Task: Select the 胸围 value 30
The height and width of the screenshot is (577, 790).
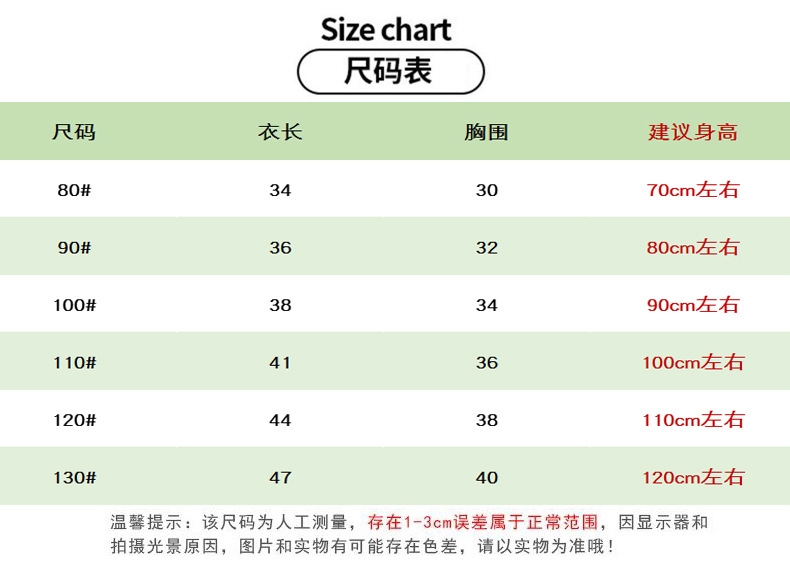Action: point(486,190)
